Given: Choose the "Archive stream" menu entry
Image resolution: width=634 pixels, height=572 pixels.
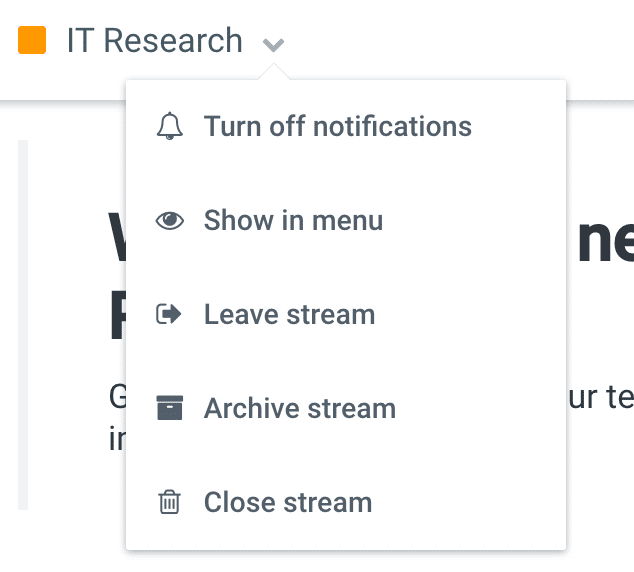Looking at the screenshot, I should pyautogui.click(x=299, y=408).
